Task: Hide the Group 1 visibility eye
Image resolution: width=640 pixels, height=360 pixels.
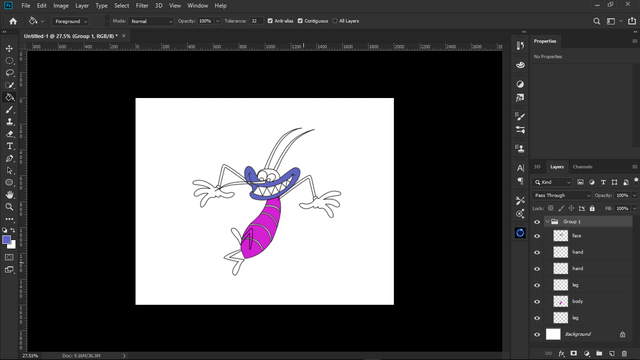Action: (x=537, y=222)
